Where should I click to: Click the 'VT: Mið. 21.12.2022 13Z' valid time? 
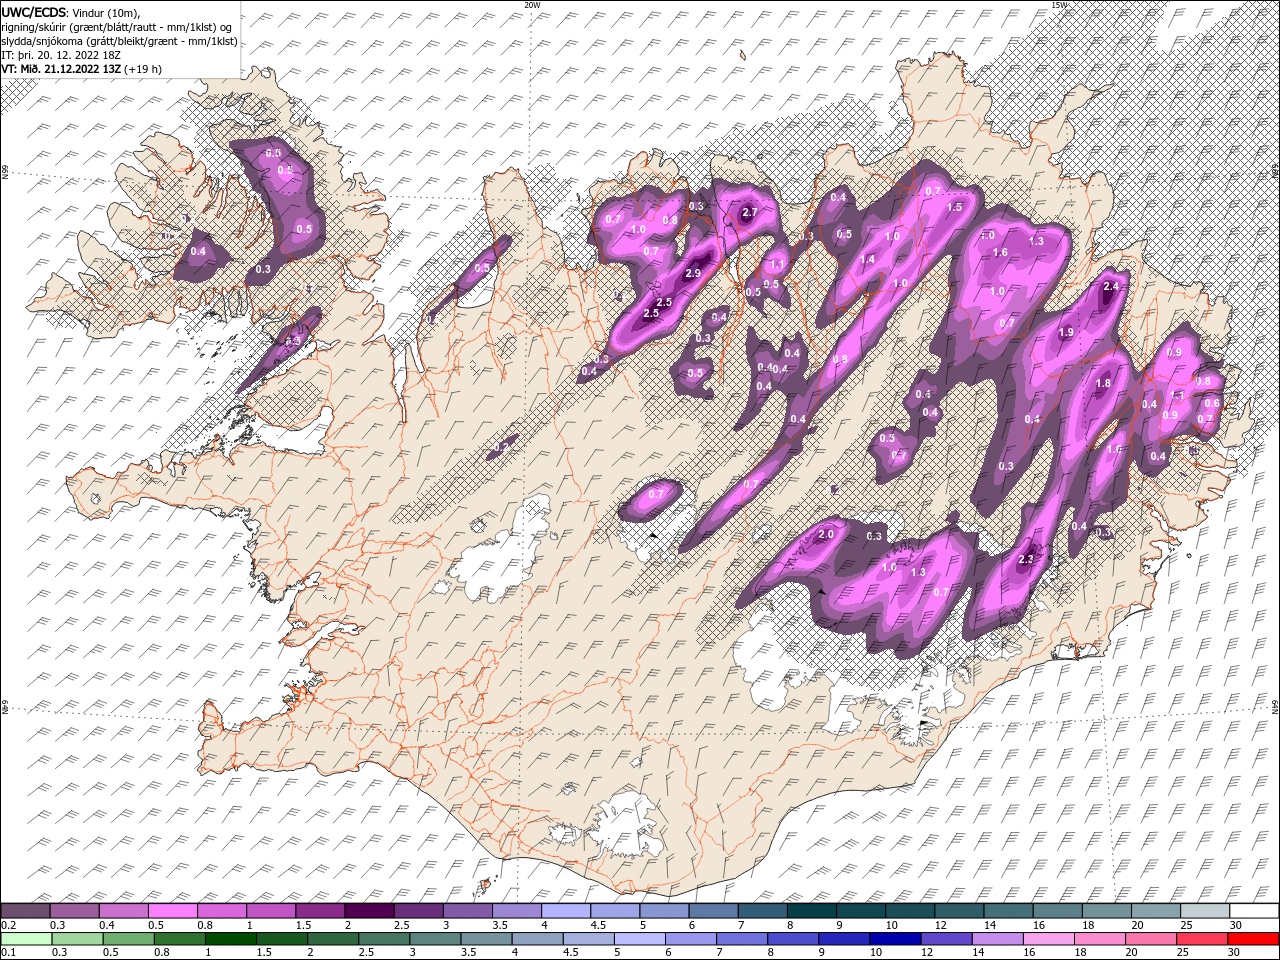(x=62, y=69)
